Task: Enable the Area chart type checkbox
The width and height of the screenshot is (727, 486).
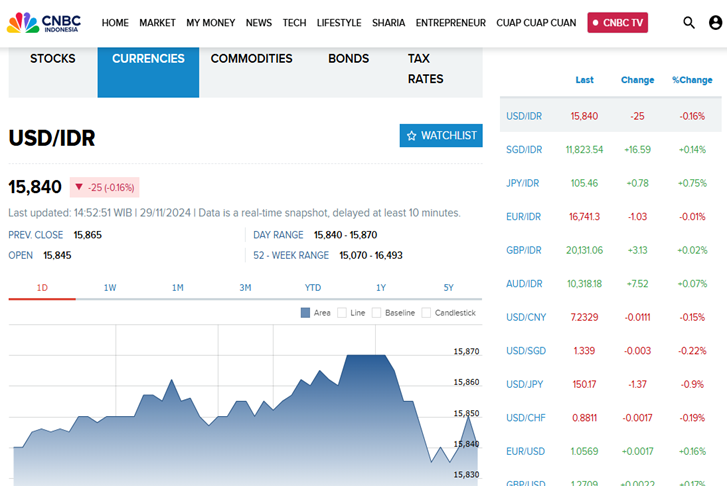Action: click(306, 313)
